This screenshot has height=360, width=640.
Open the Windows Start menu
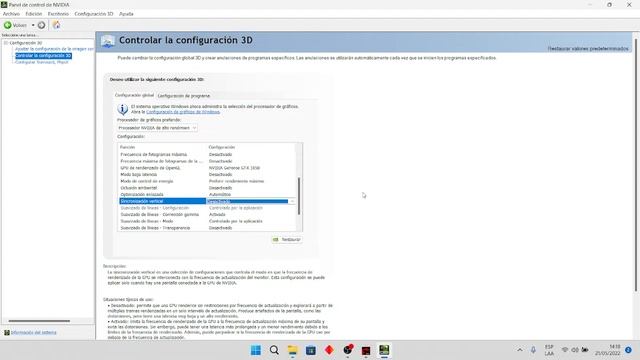pos(256,350)
